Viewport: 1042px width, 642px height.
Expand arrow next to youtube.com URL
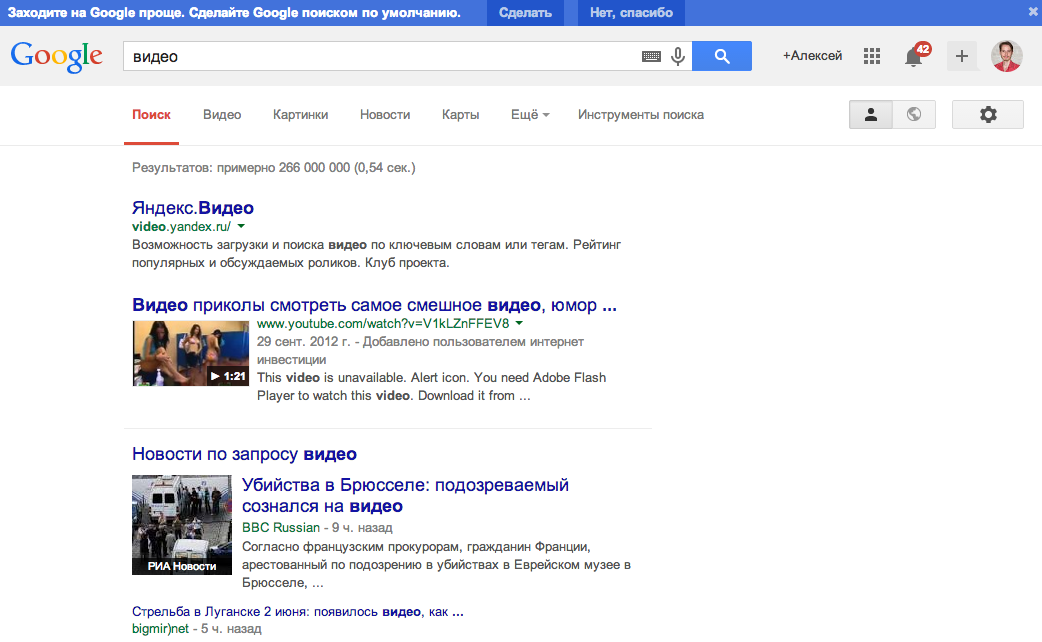tap(519, 324)
